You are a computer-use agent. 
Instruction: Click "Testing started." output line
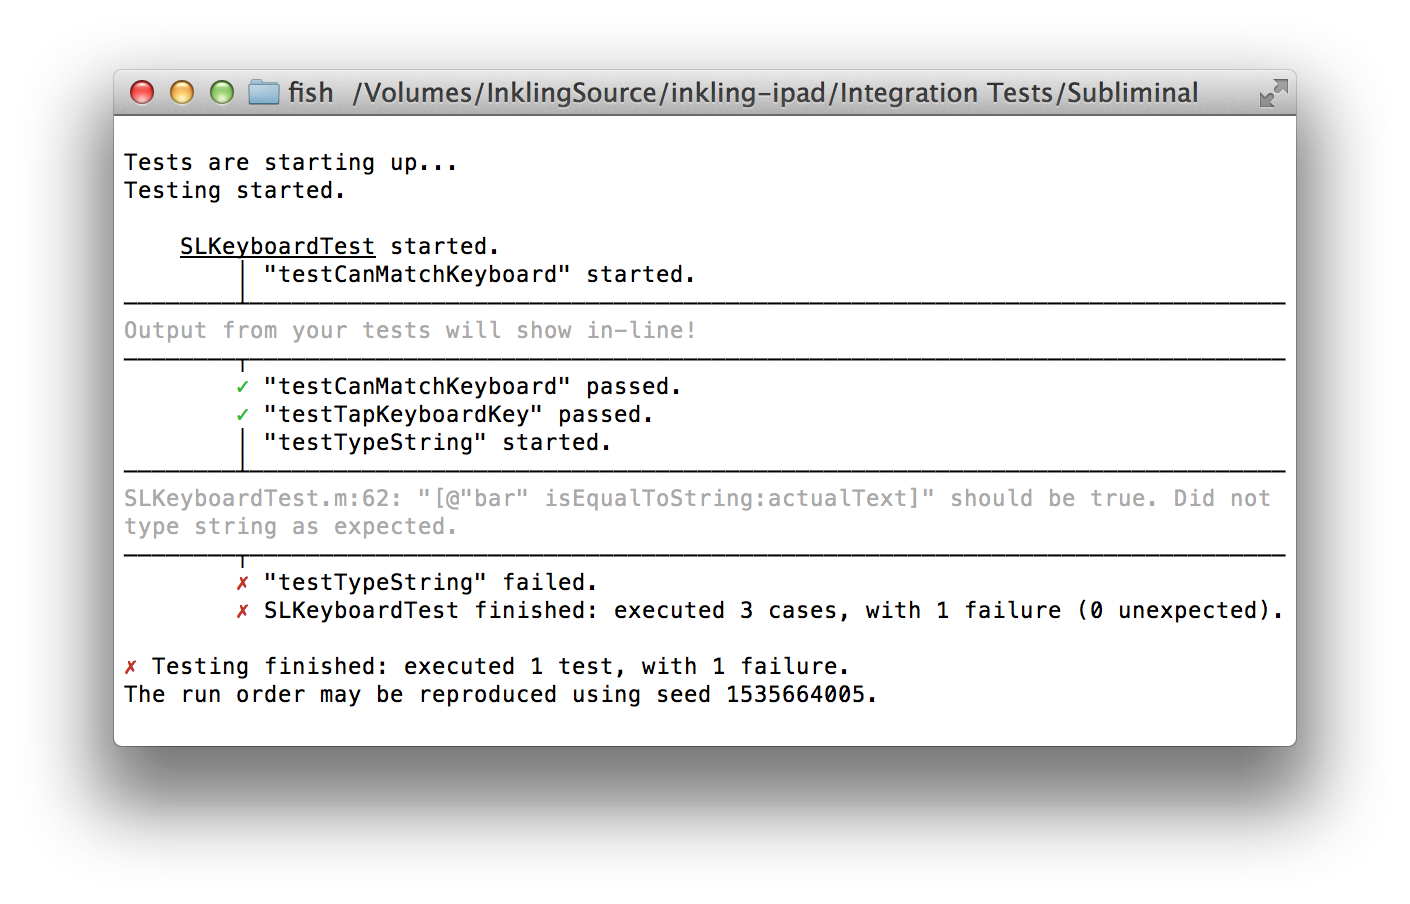click(x=235, y=191)
